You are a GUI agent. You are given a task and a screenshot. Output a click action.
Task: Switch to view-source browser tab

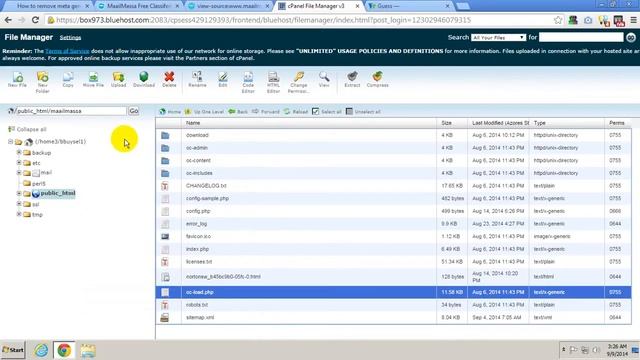(x=229, y=6)
